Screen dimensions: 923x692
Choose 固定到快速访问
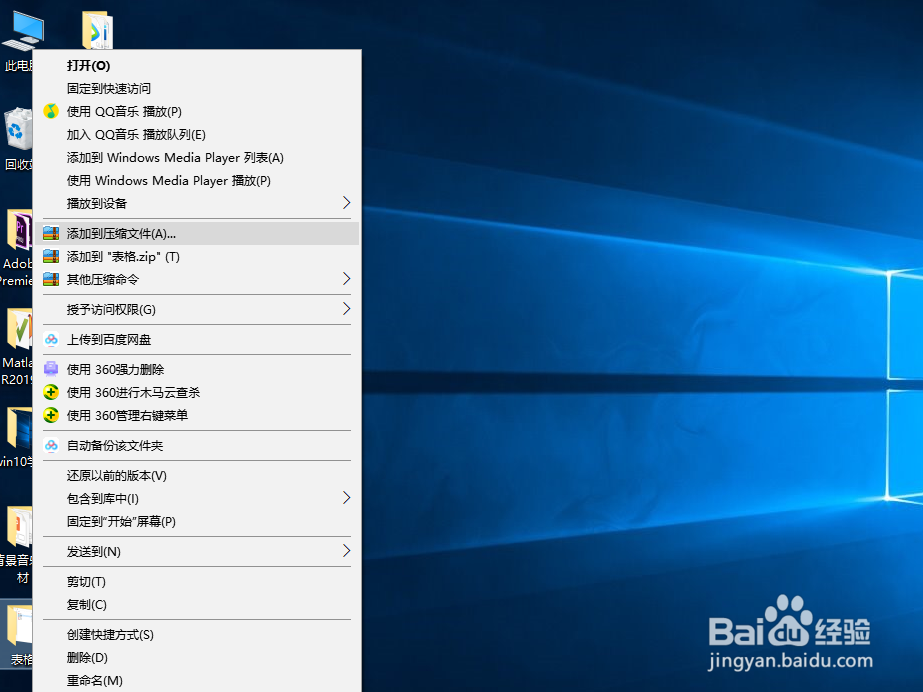point(197,88)
